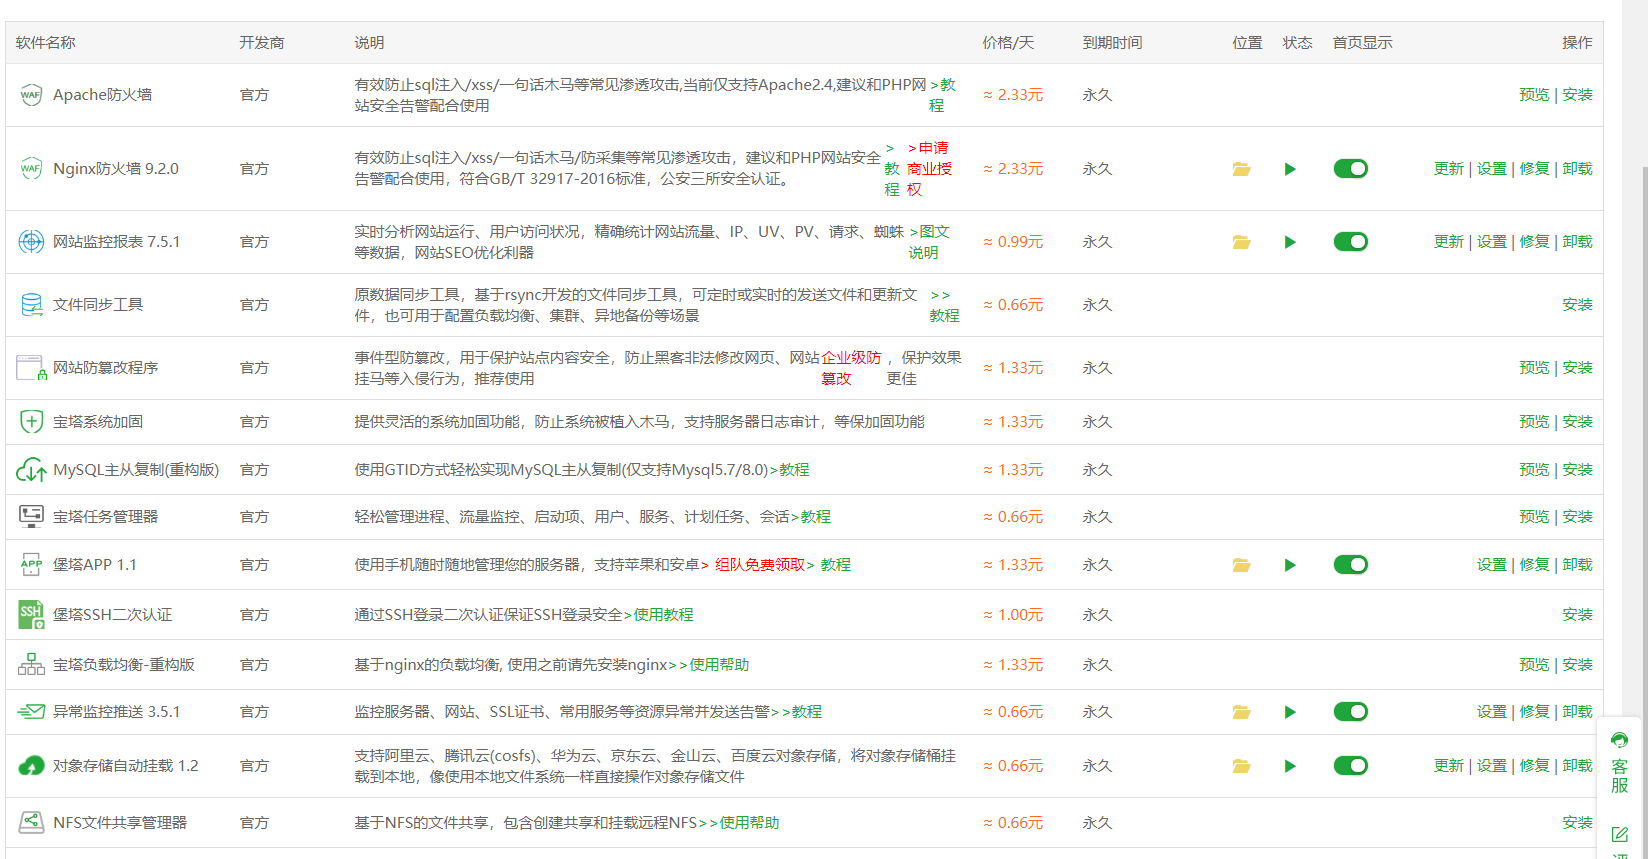Screen dimensions: 1648x859
Task: Install Apache防火墙 plugin
Action: point(1577,95)
